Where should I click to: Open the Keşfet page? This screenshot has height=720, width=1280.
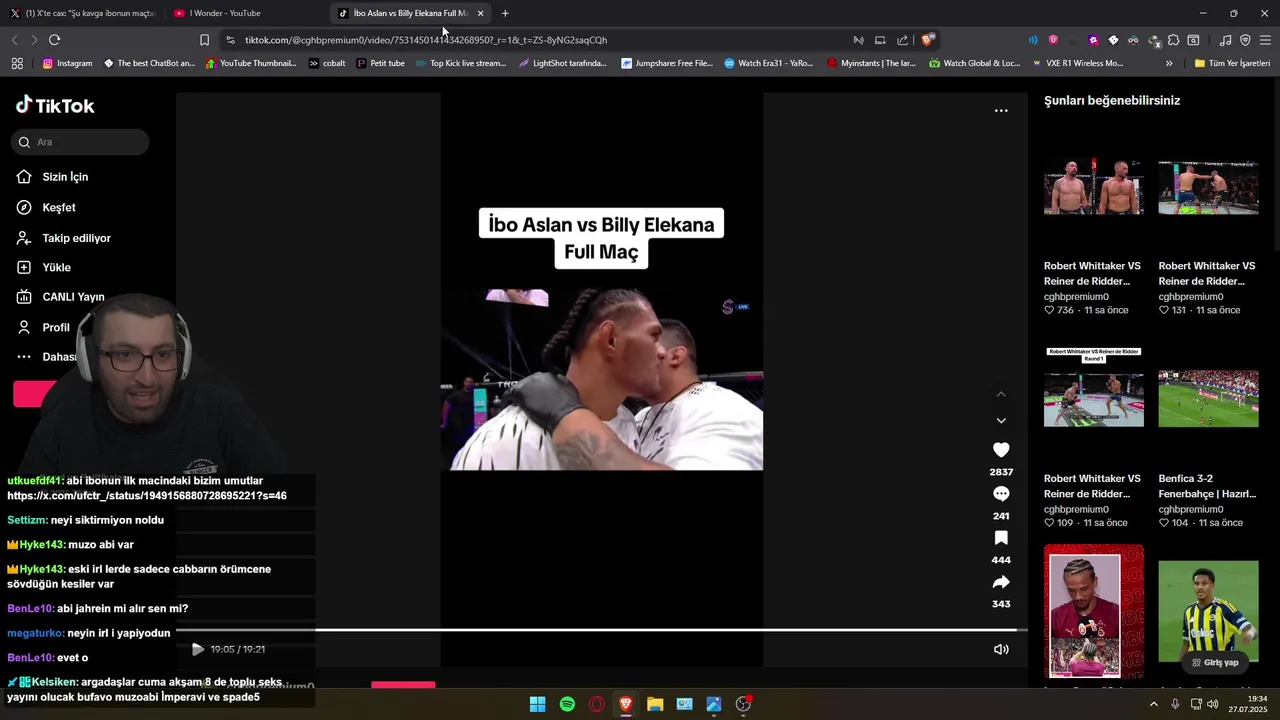tap(46, 207)
